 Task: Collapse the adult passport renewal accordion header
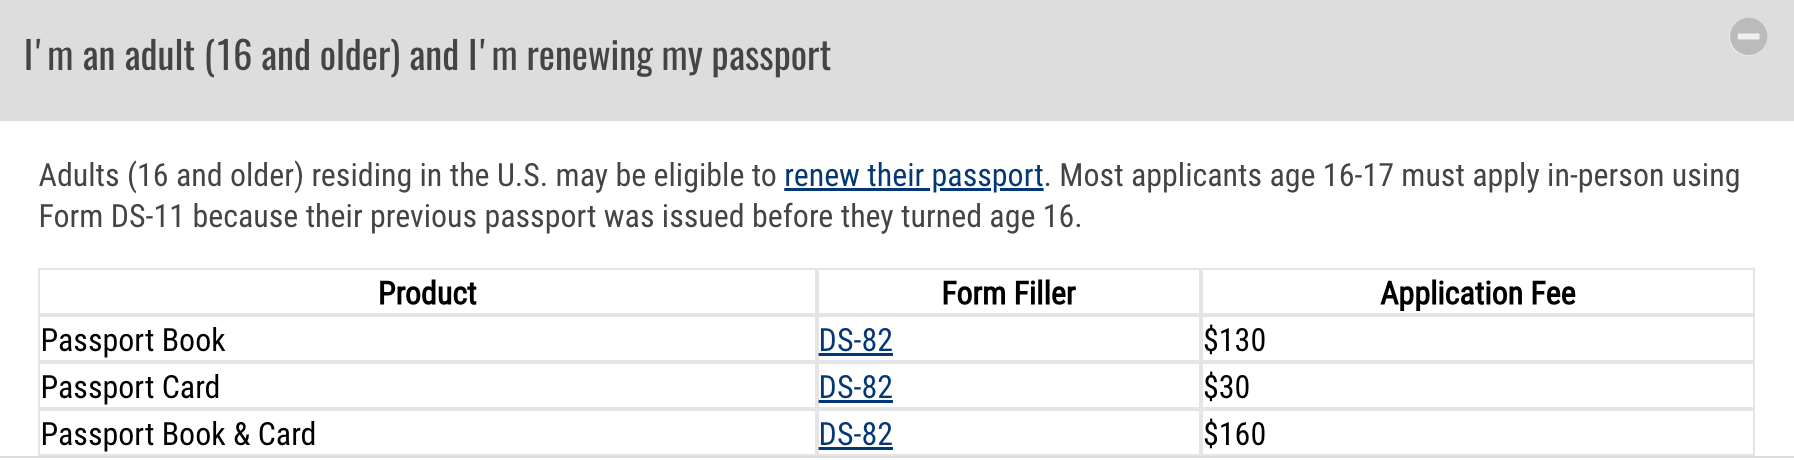[x=428, y=57]
